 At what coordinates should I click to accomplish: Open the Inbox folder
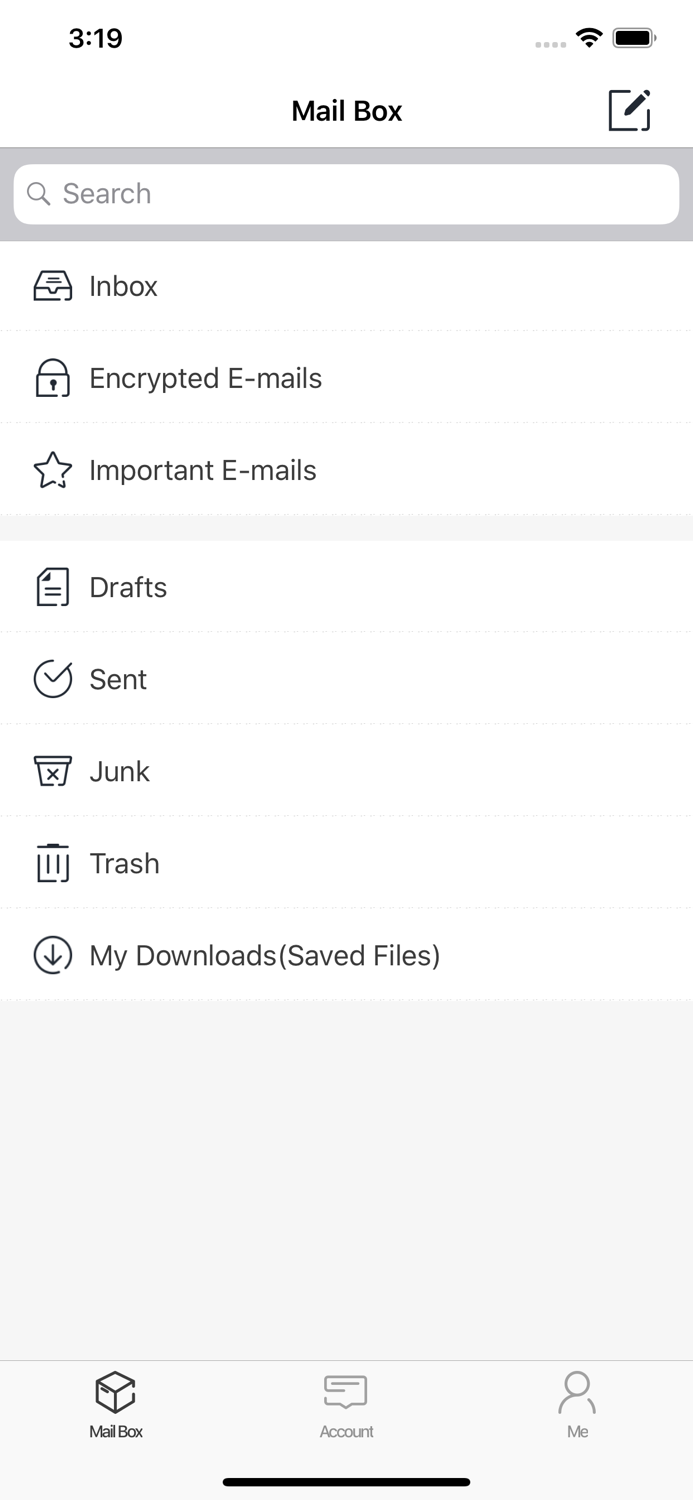200,285
